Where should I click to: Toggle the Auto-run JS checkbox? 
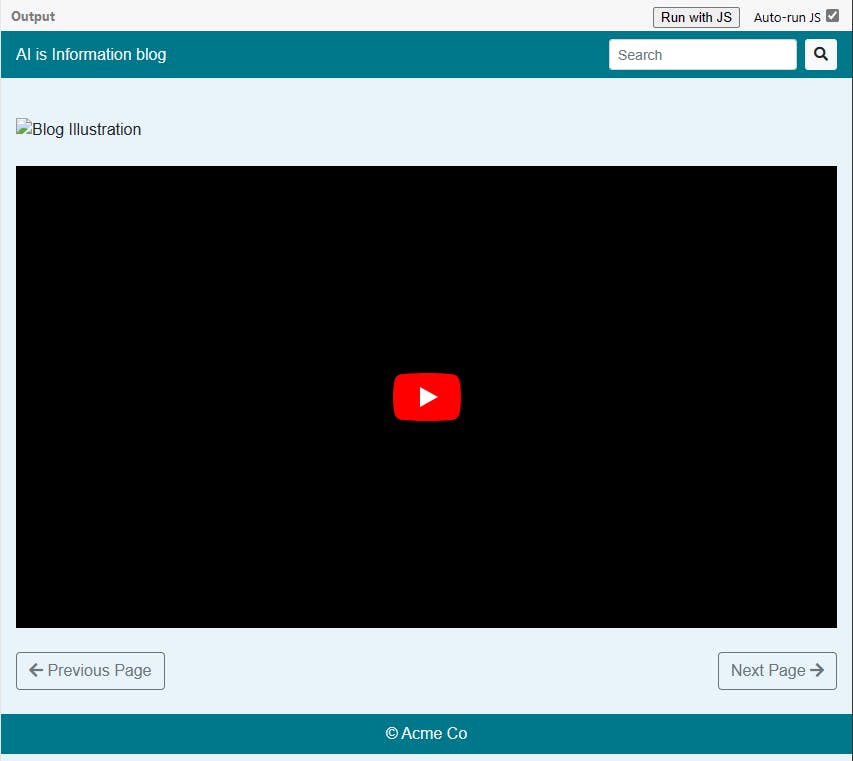tap(832, 16)
